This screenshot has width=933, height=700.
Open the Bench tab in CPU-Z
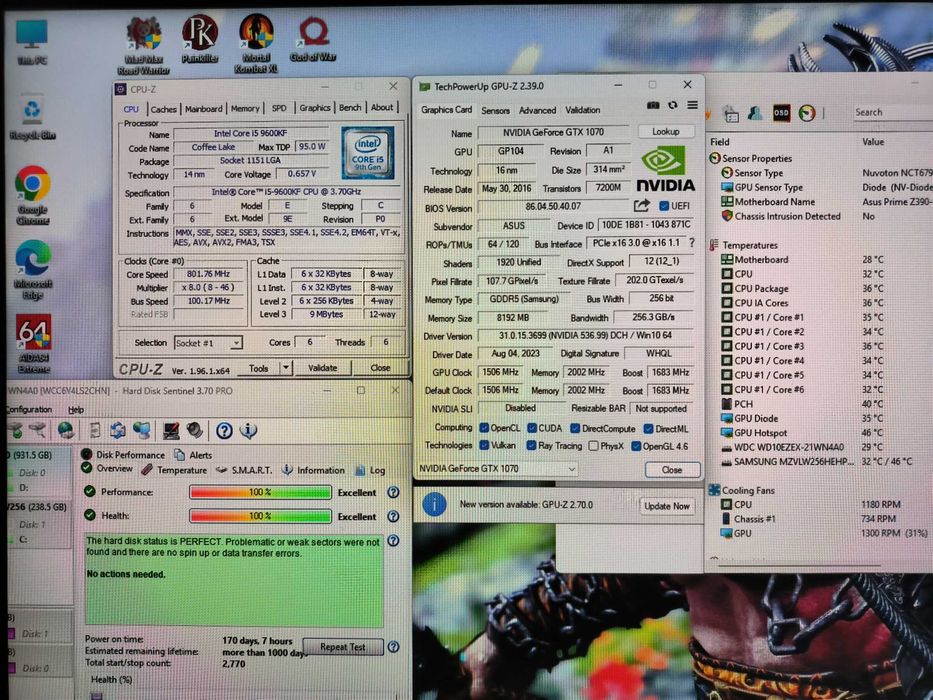[x=350, y=108]
